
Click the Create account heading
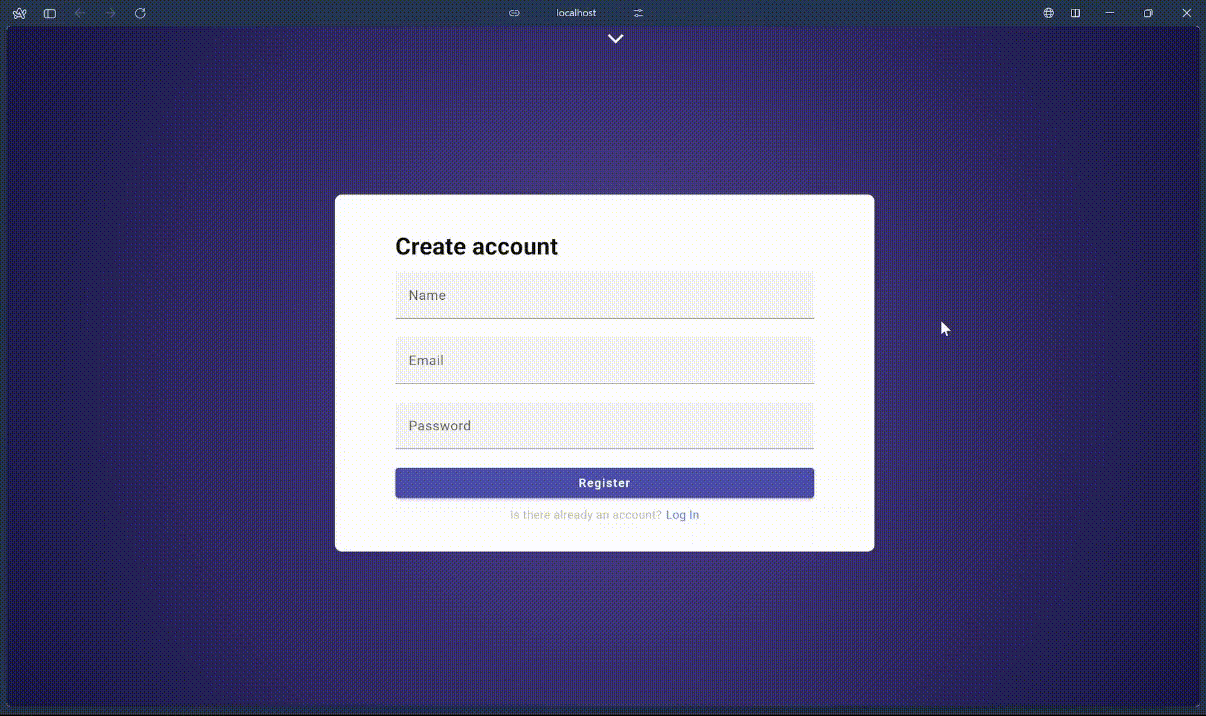pos(476,247)
